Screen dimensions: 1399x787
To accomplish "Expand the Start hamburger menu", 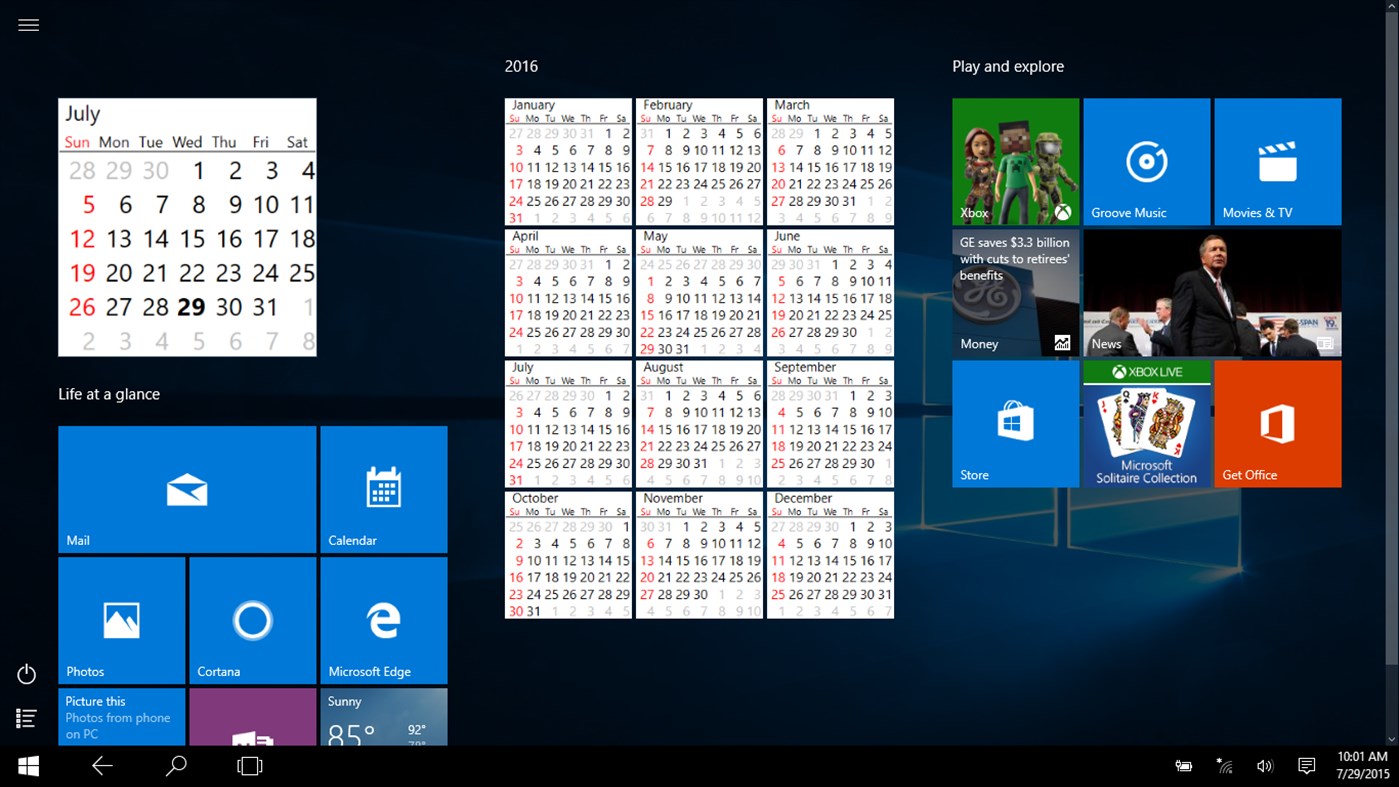I will (x=28, y=24).
